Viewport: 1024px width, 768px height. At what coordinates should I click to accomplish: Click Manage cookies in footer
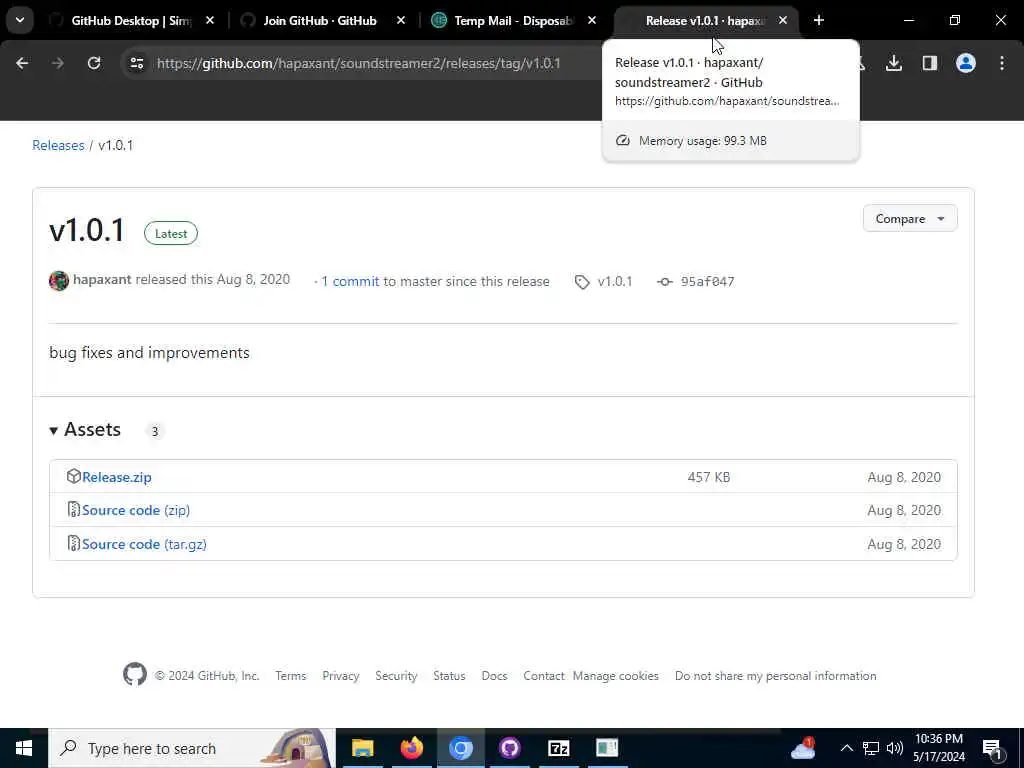click(616, 676)
